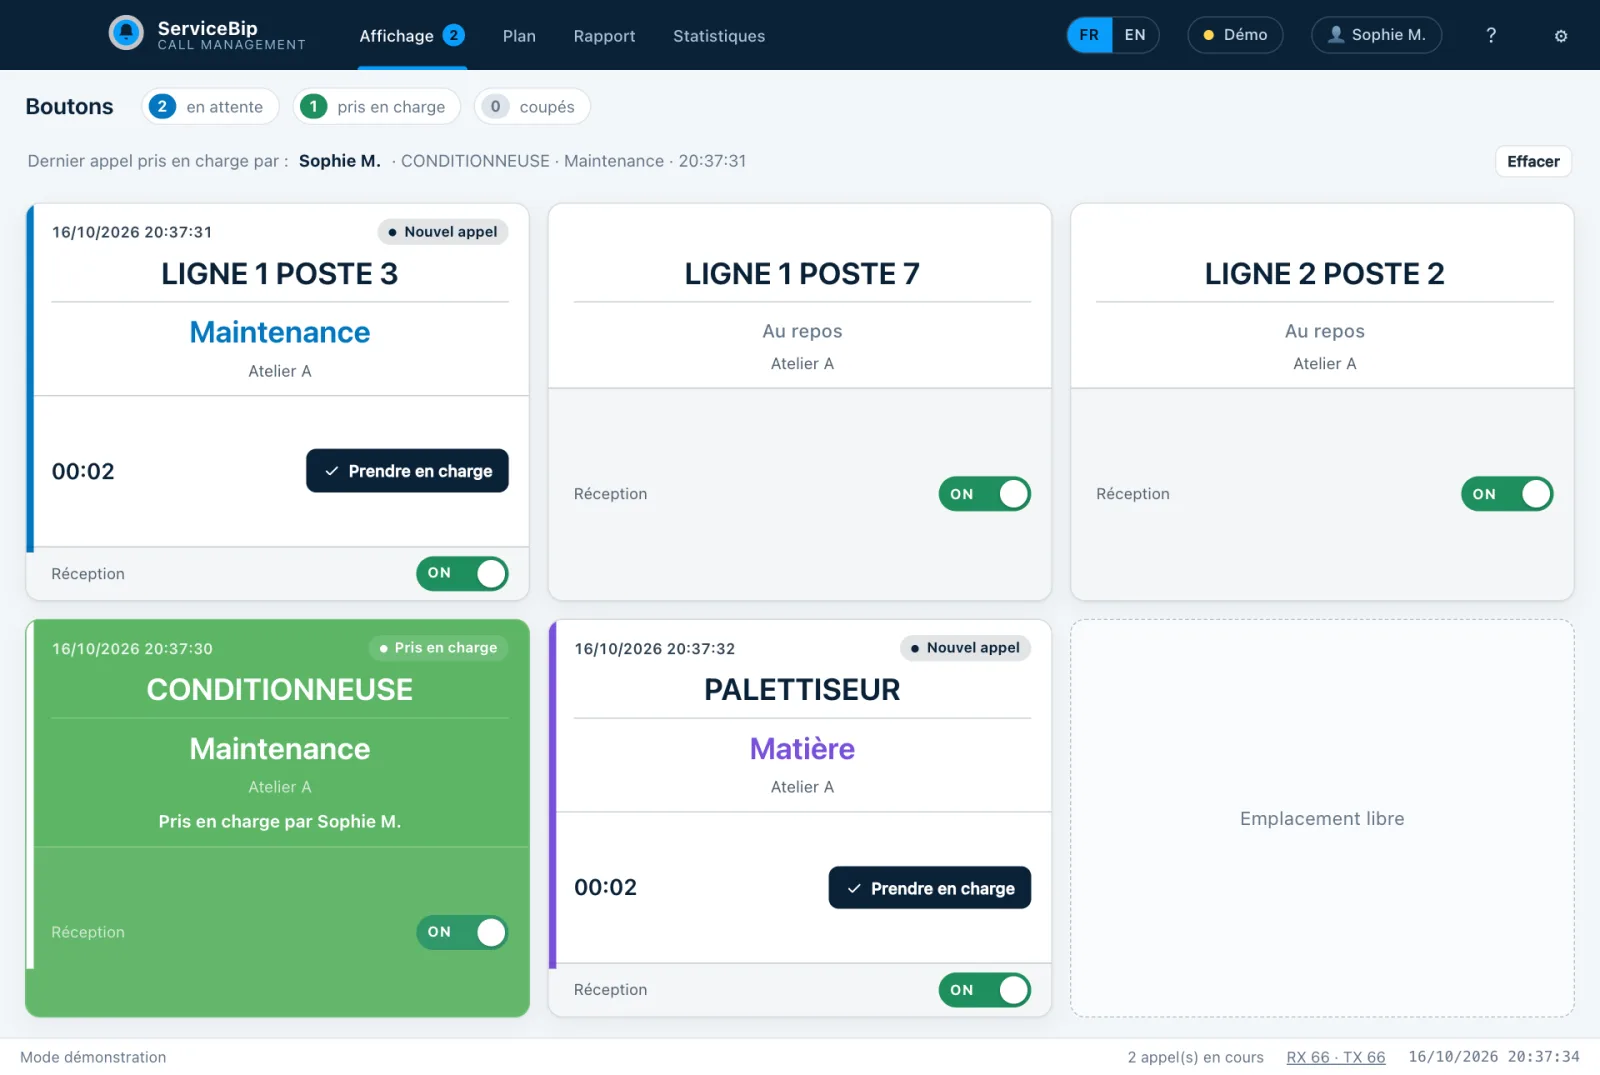Click 'Nouvel appel' badge on PALETTISEUR
1600x1075 pixels.
pos(965,648)
